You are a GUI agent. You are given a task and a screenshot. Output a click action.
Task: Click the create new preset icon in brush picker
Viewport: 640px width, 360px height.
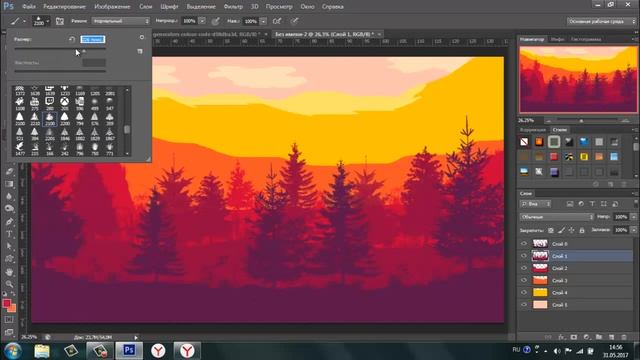pyautogui.click(x=140, y=51)
